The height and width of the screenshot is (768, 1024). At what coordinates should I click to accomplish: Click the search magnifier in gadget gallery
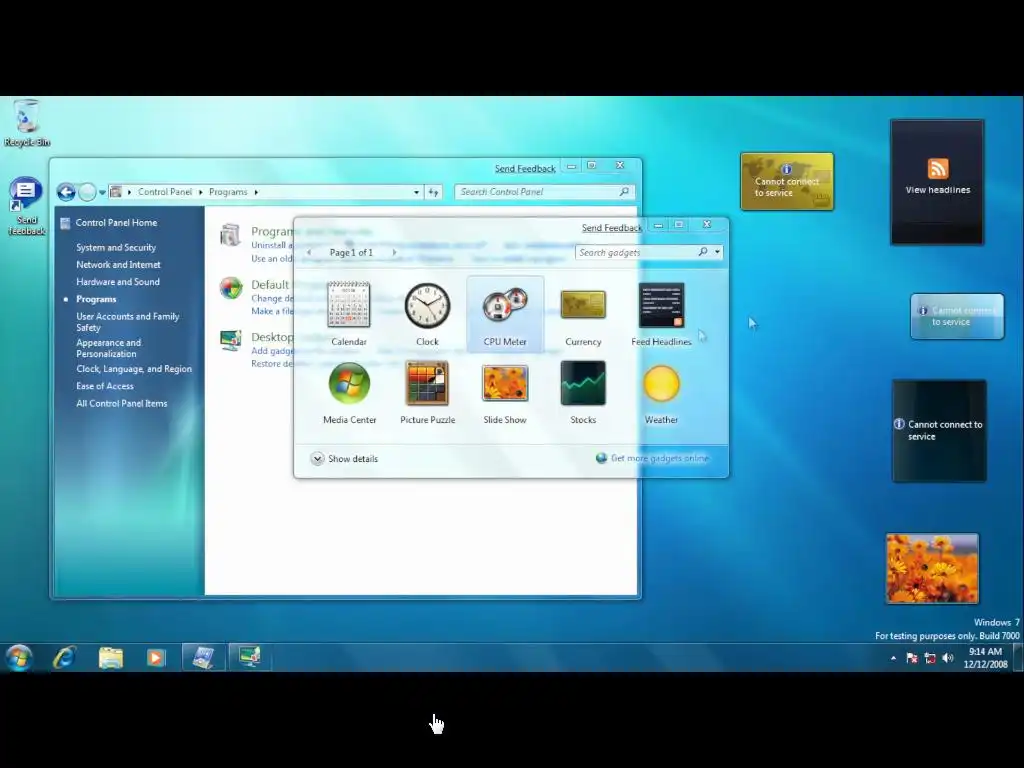coord(703,252)
